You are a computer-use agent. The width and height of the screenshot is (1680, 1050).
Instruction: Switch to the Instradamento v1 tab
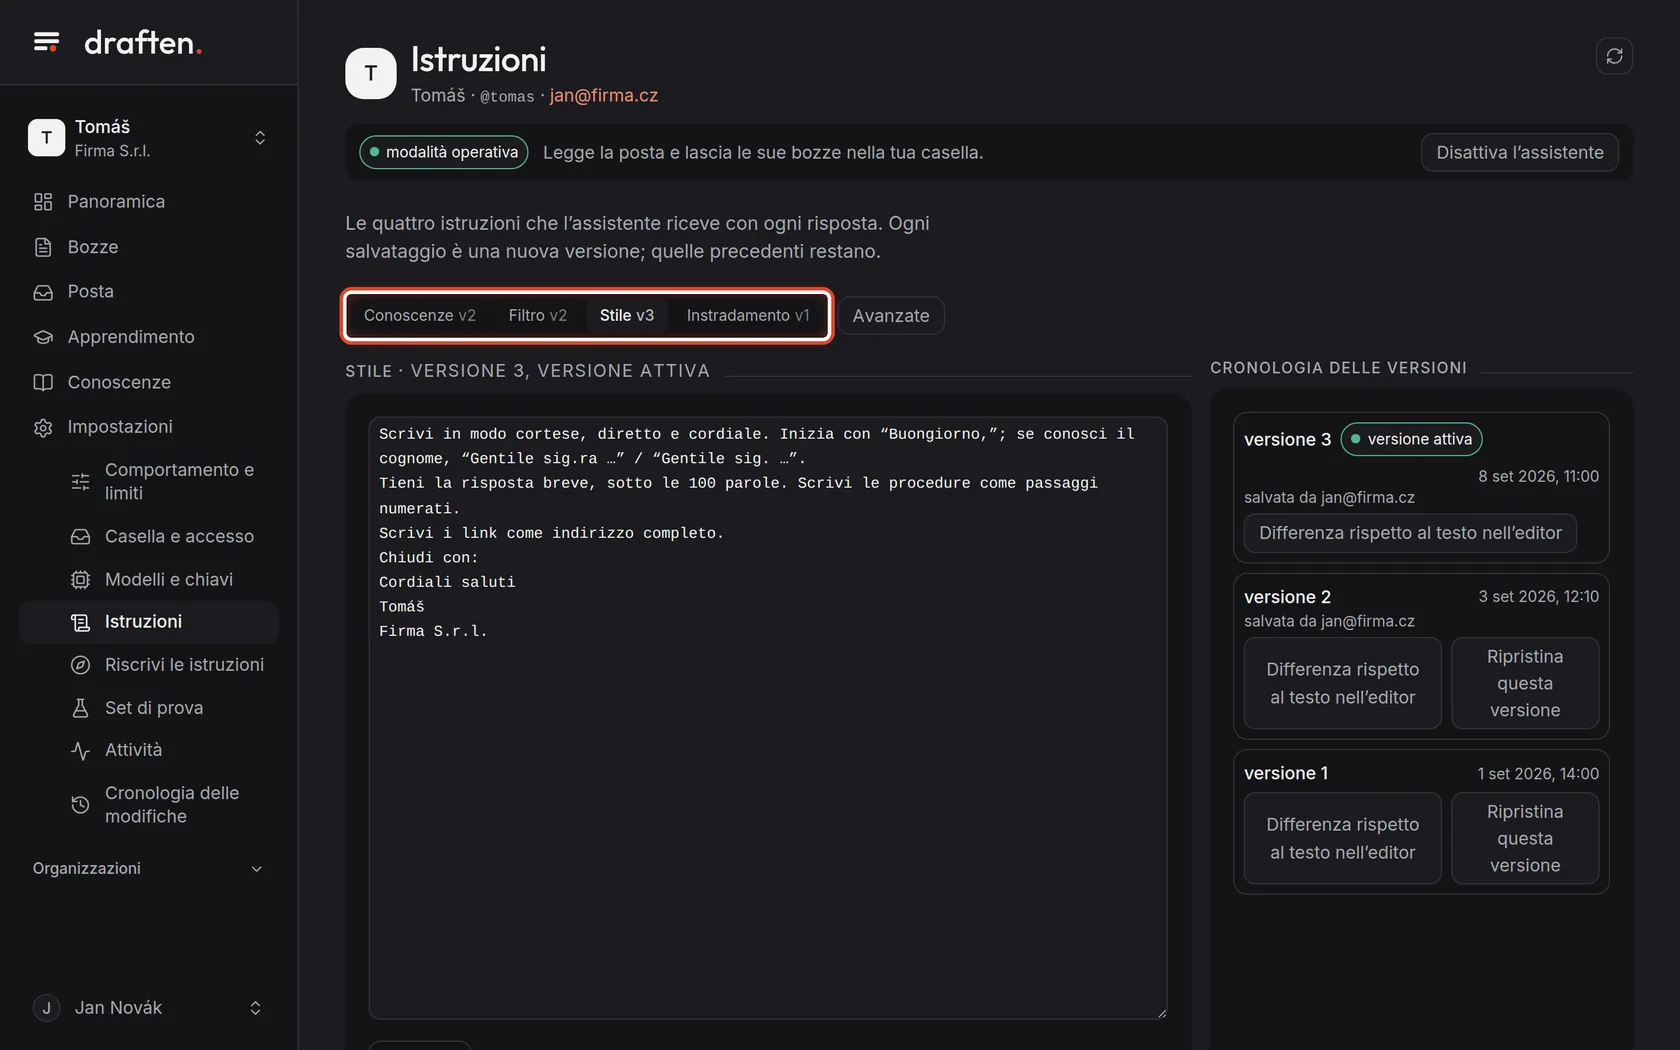pyautogui.click(x=748, y=316)
